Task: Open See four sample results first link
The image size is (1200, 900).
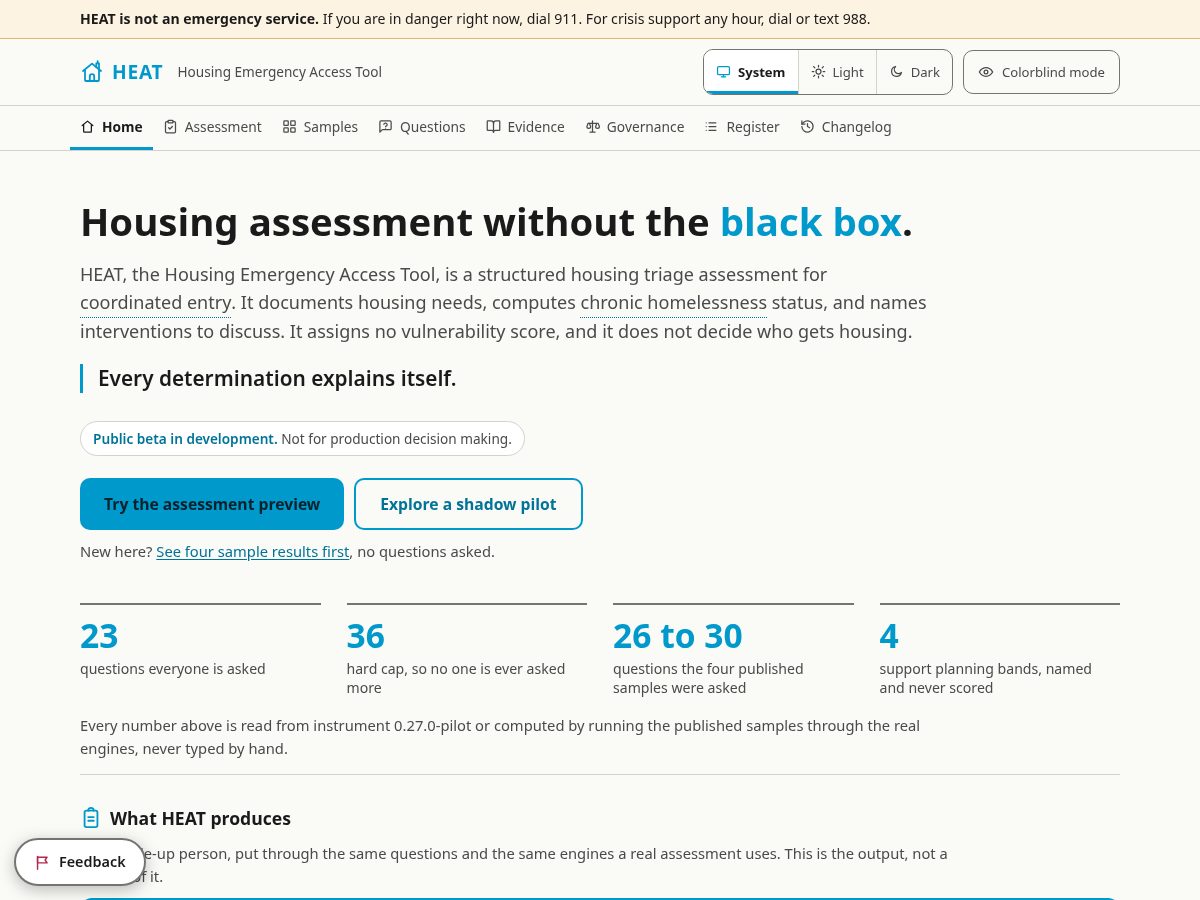Action: (x=253, y=552)
